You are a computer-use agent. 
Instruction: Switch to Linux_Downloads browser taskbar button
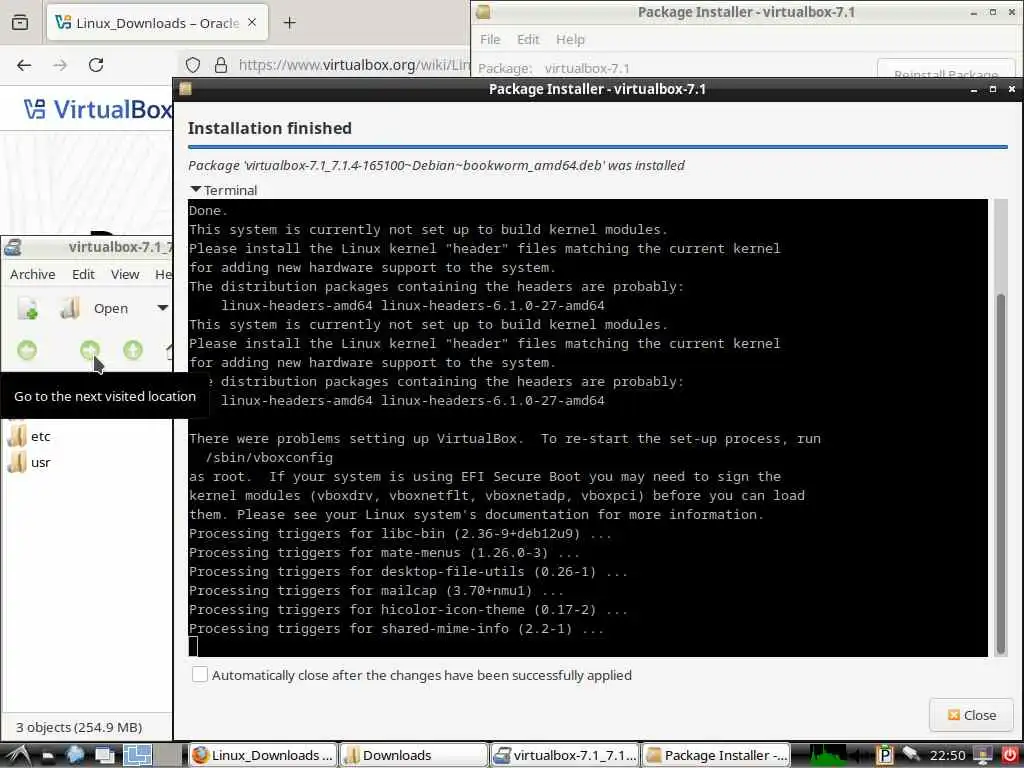pyautogui.click(x=263, y=755)
